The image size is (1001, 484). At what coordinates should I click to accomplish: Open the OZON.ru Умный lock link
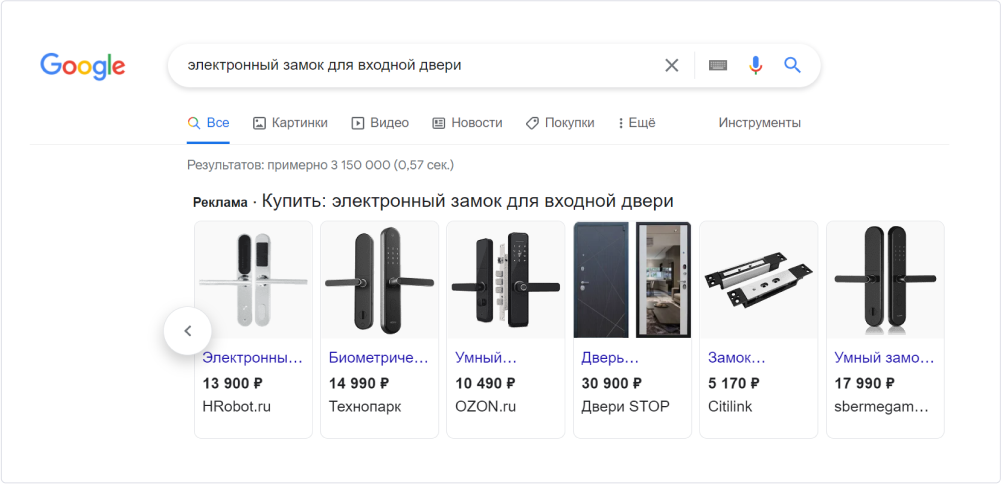click(486, 357)
